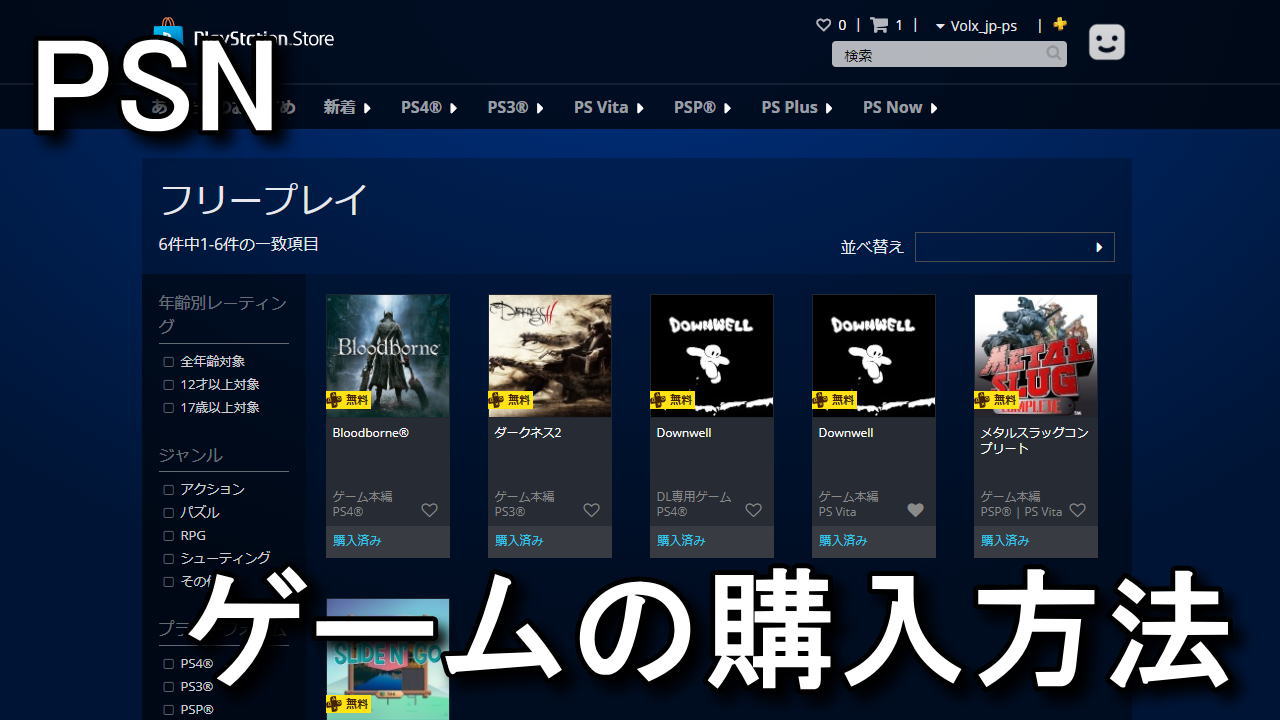Expand the PS Plus navigation menu
Viewport: 1280px width, 720px height.
coord(797,107)
